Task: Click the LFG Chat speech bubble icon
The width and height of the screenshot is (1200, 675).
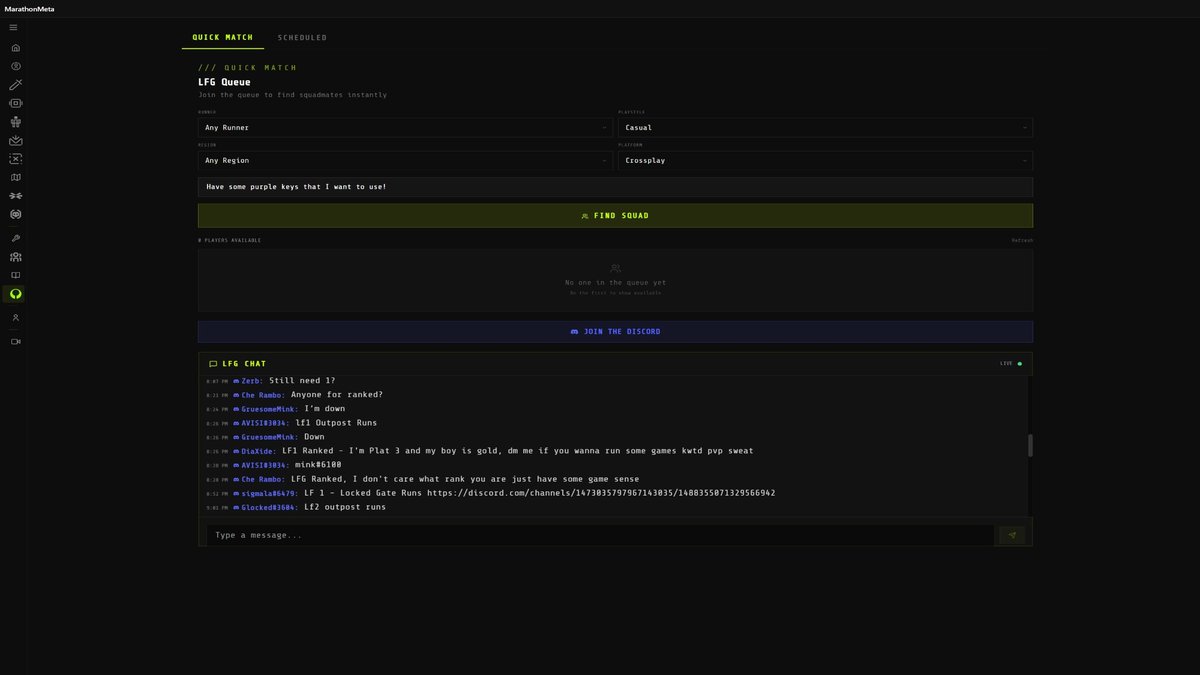Action: coord(213,364)
